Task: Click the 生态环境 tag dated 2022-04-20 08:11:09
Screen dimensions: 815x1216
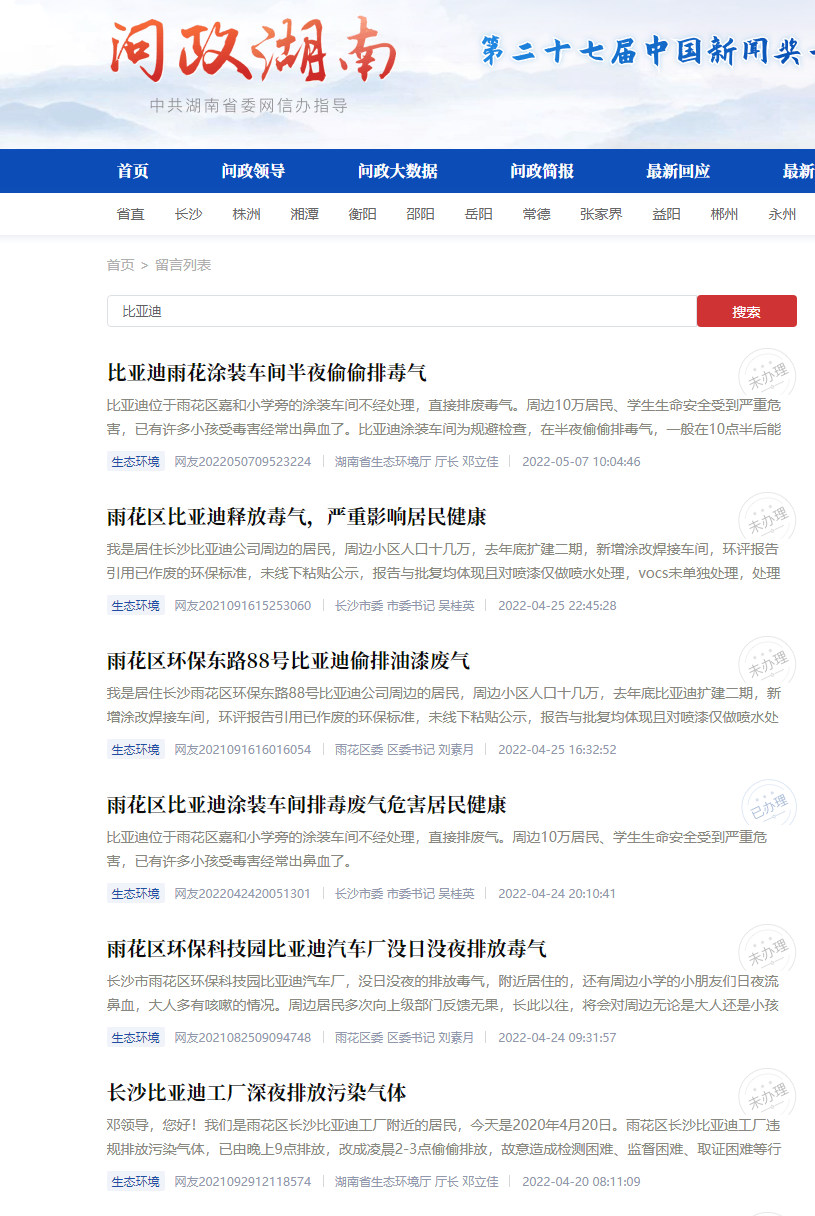Action: [135, 1182]
